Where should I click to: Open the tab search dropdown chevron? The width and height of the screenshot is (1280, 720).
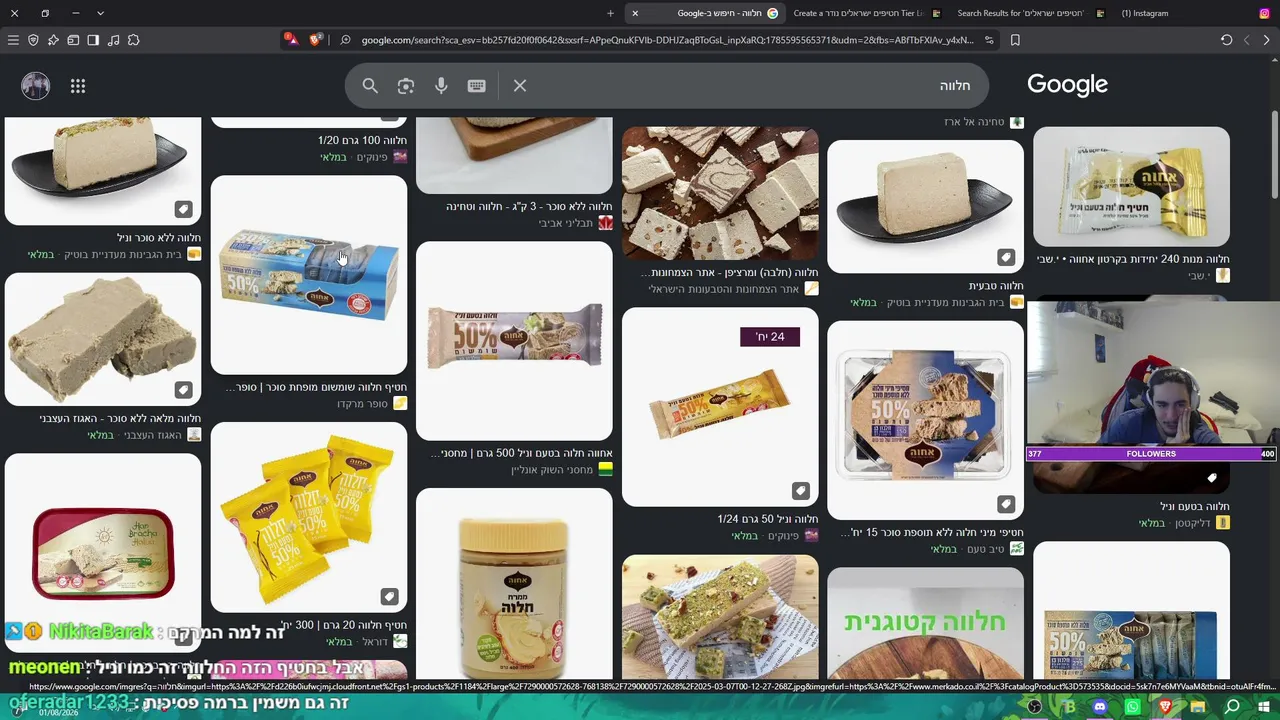point(100,13)
